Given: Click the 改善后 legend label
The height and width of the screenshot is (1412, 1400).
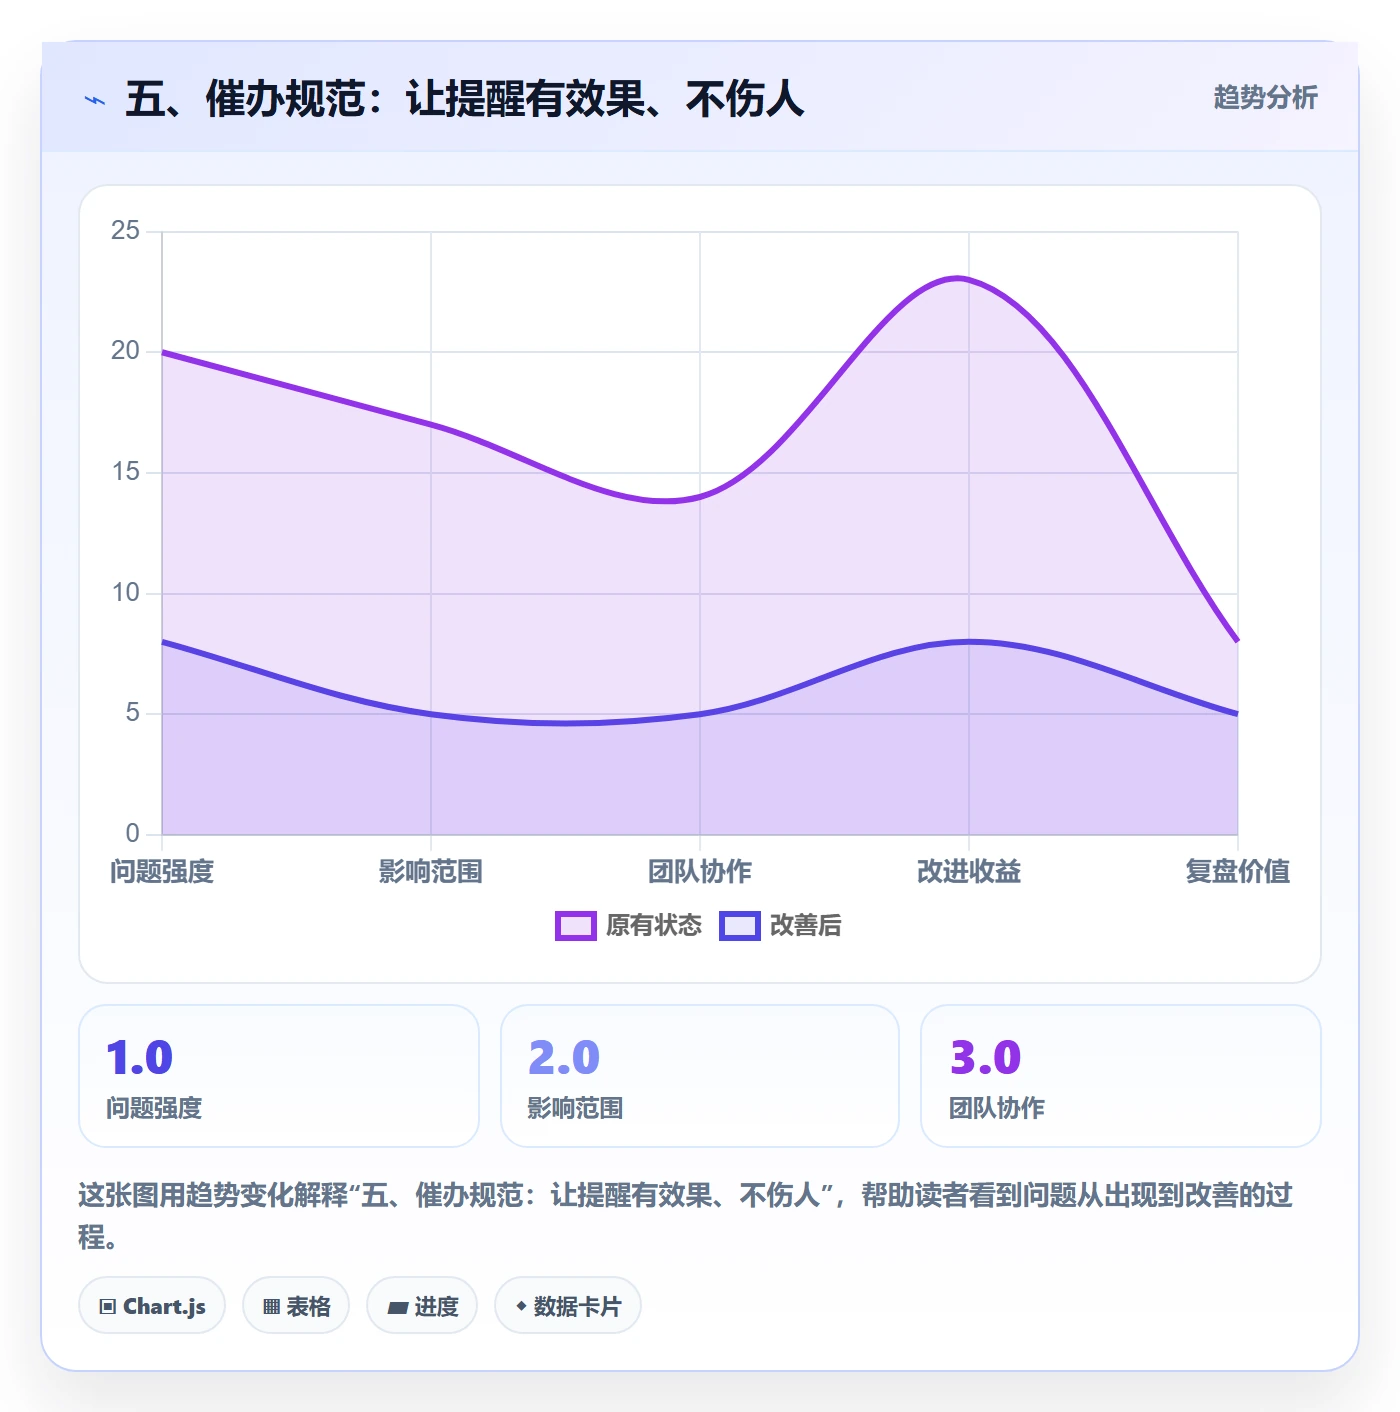Looking at the screenshot, I should tap(806, 926).
